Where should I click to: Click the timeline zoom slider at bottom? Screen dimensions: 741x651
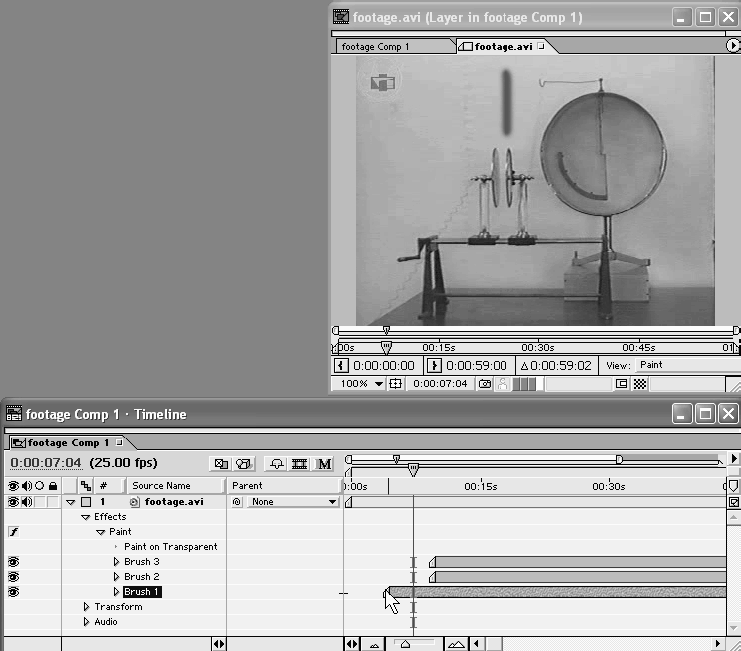405,645
